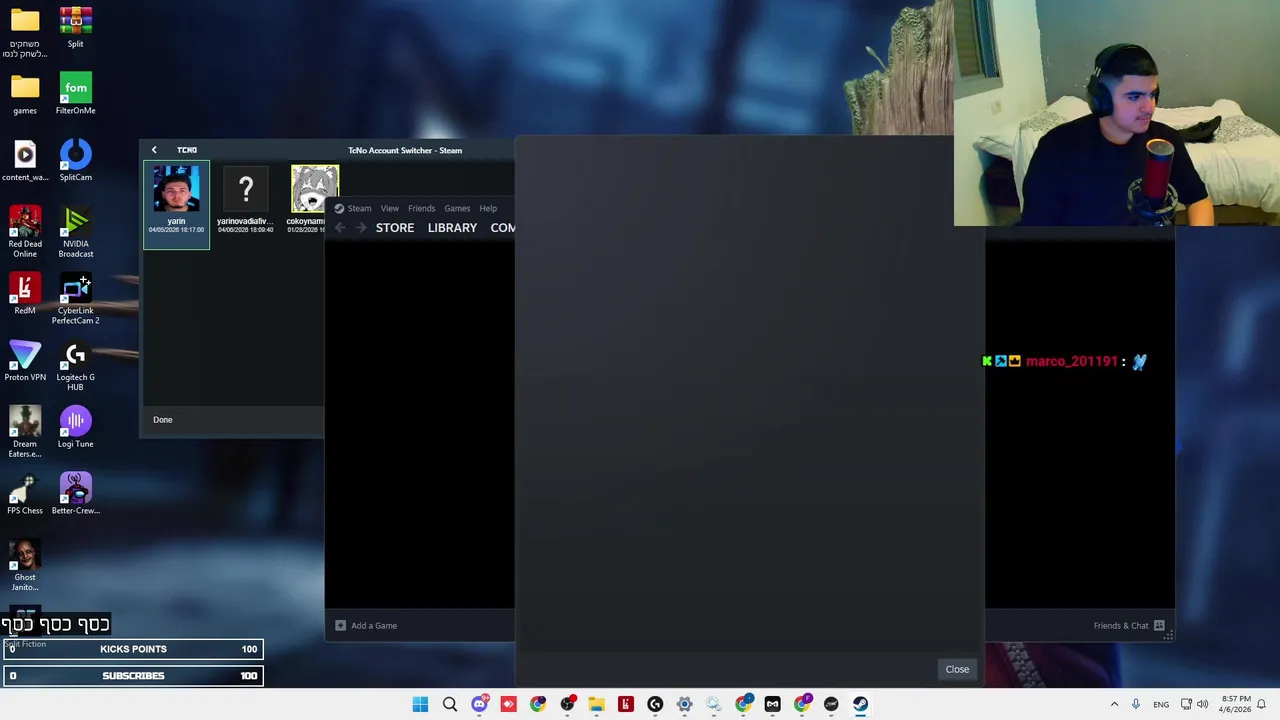Launch SplitCam from the desktop
Screen dimensions: 1280x720
pos(75,160)
